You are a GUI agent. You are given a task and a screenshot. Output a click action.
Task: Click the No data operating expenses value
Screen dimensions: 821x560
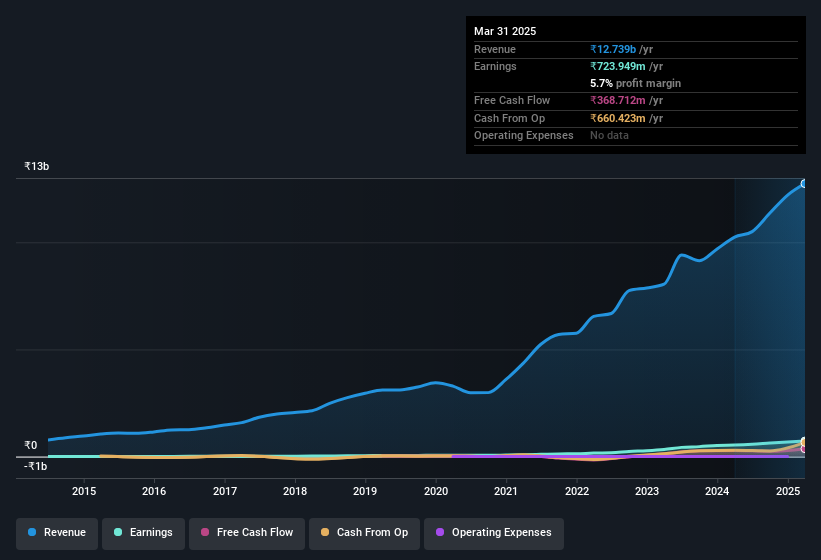pyautogui.click(x=609, y=136)
